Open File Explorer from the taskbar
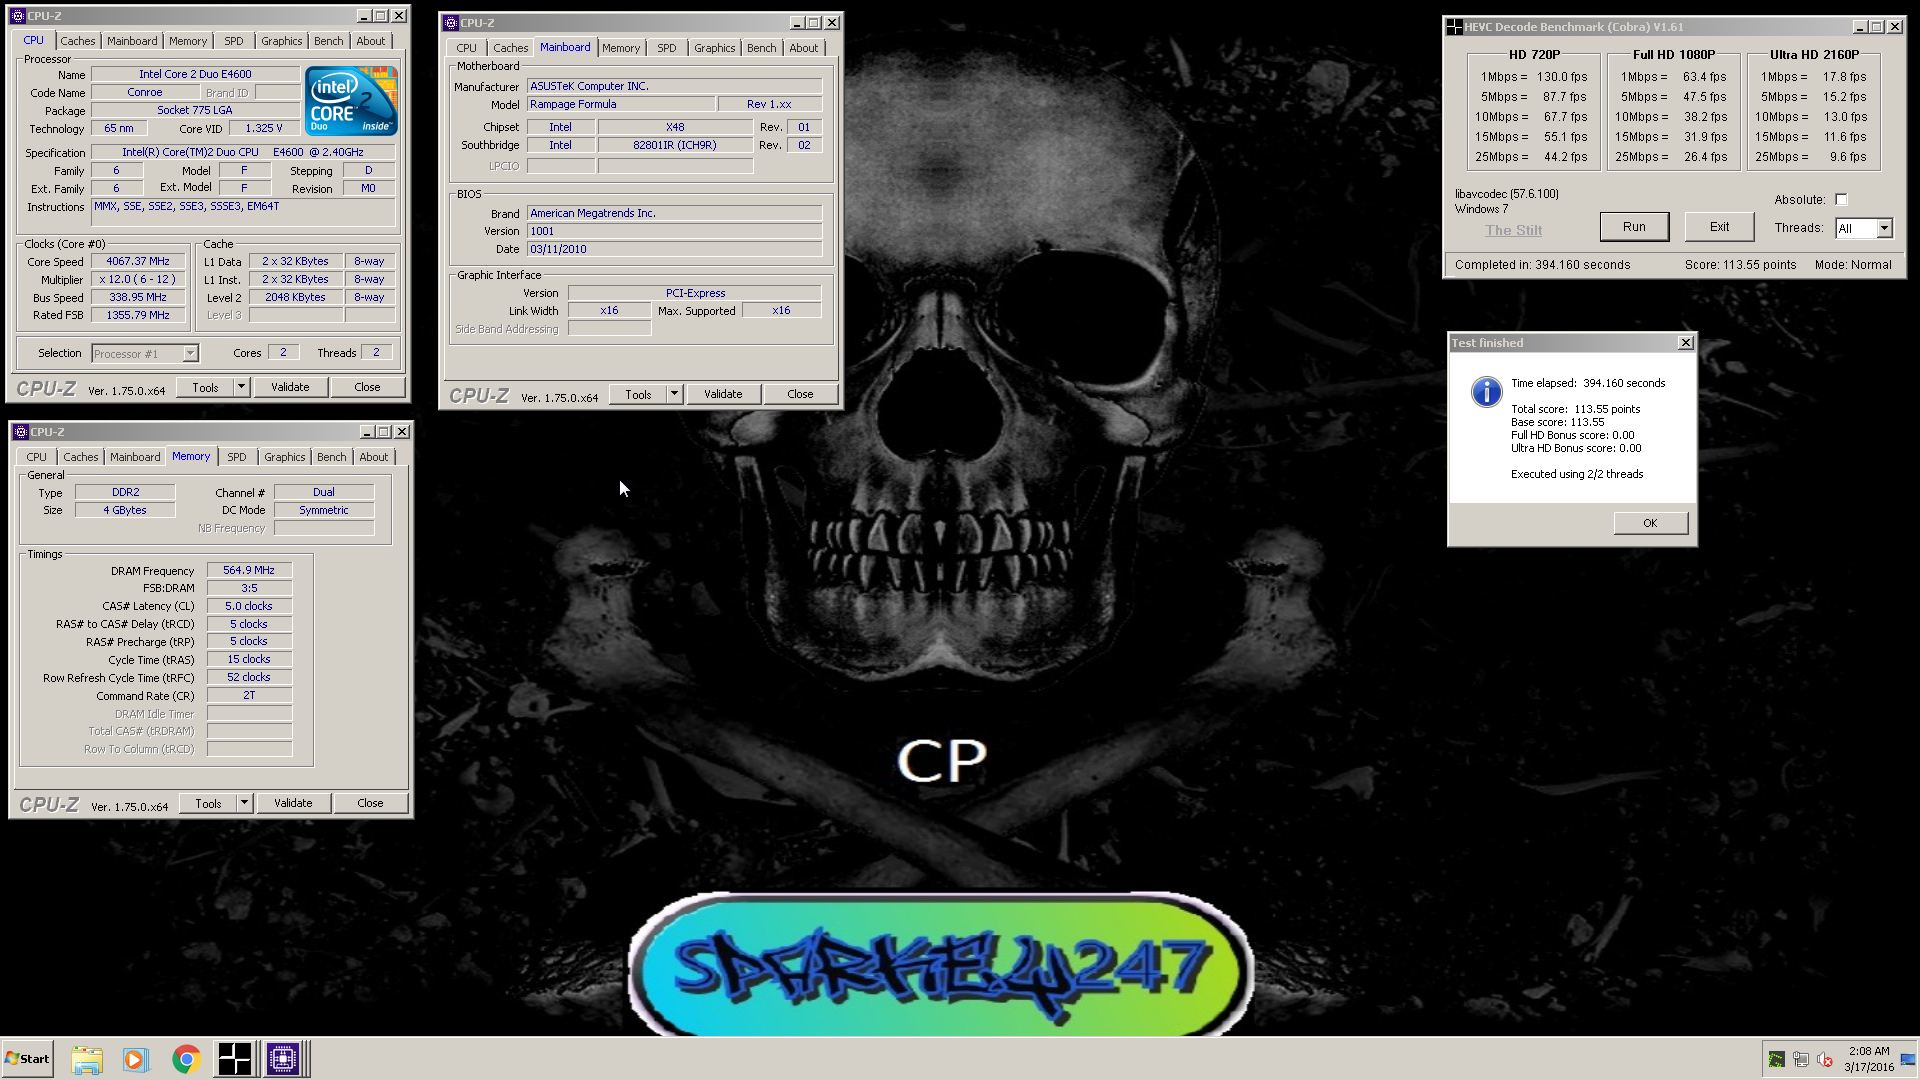Image resolution: width=1920 pixels, height=1080 pixels. click(x=87, y=1059)
